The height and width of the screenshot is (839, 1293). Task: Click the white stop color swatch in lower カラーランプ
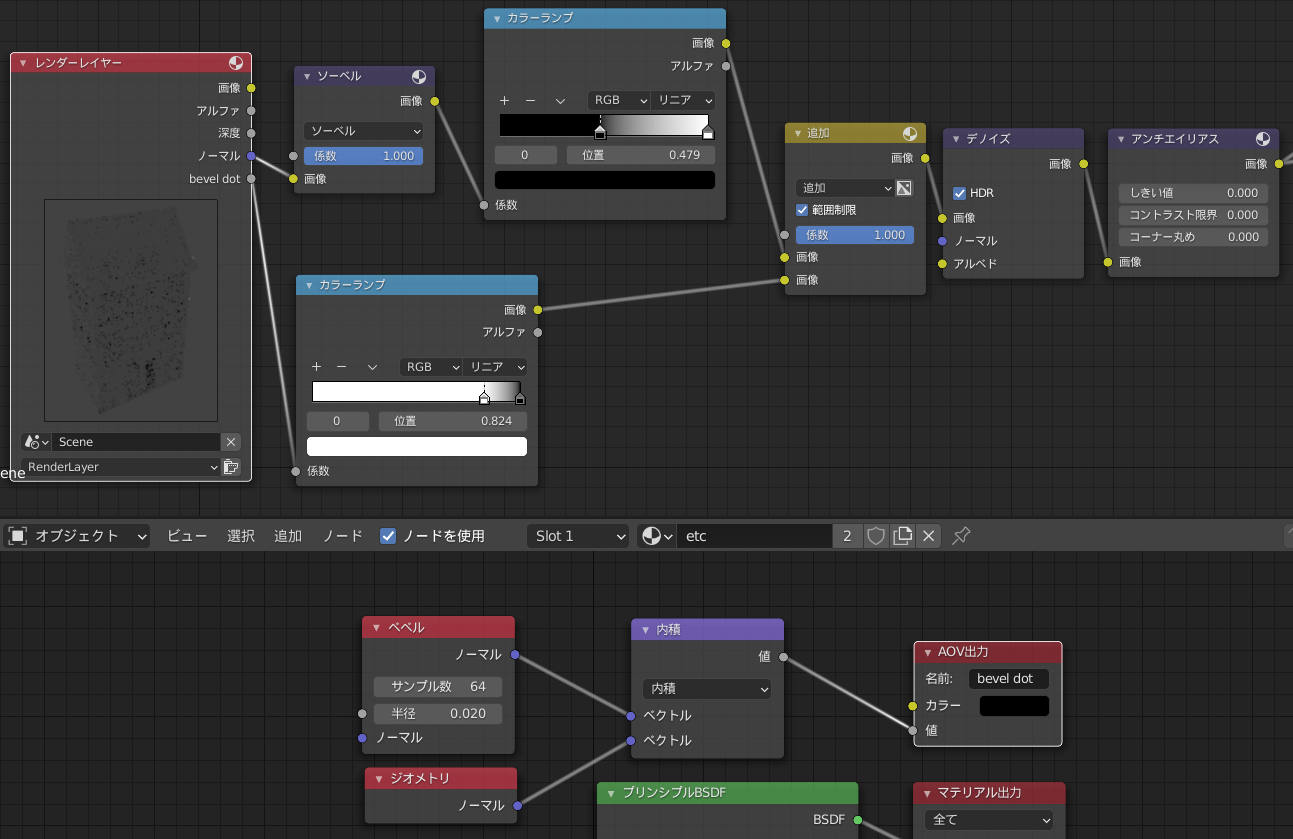click(417, 446)
